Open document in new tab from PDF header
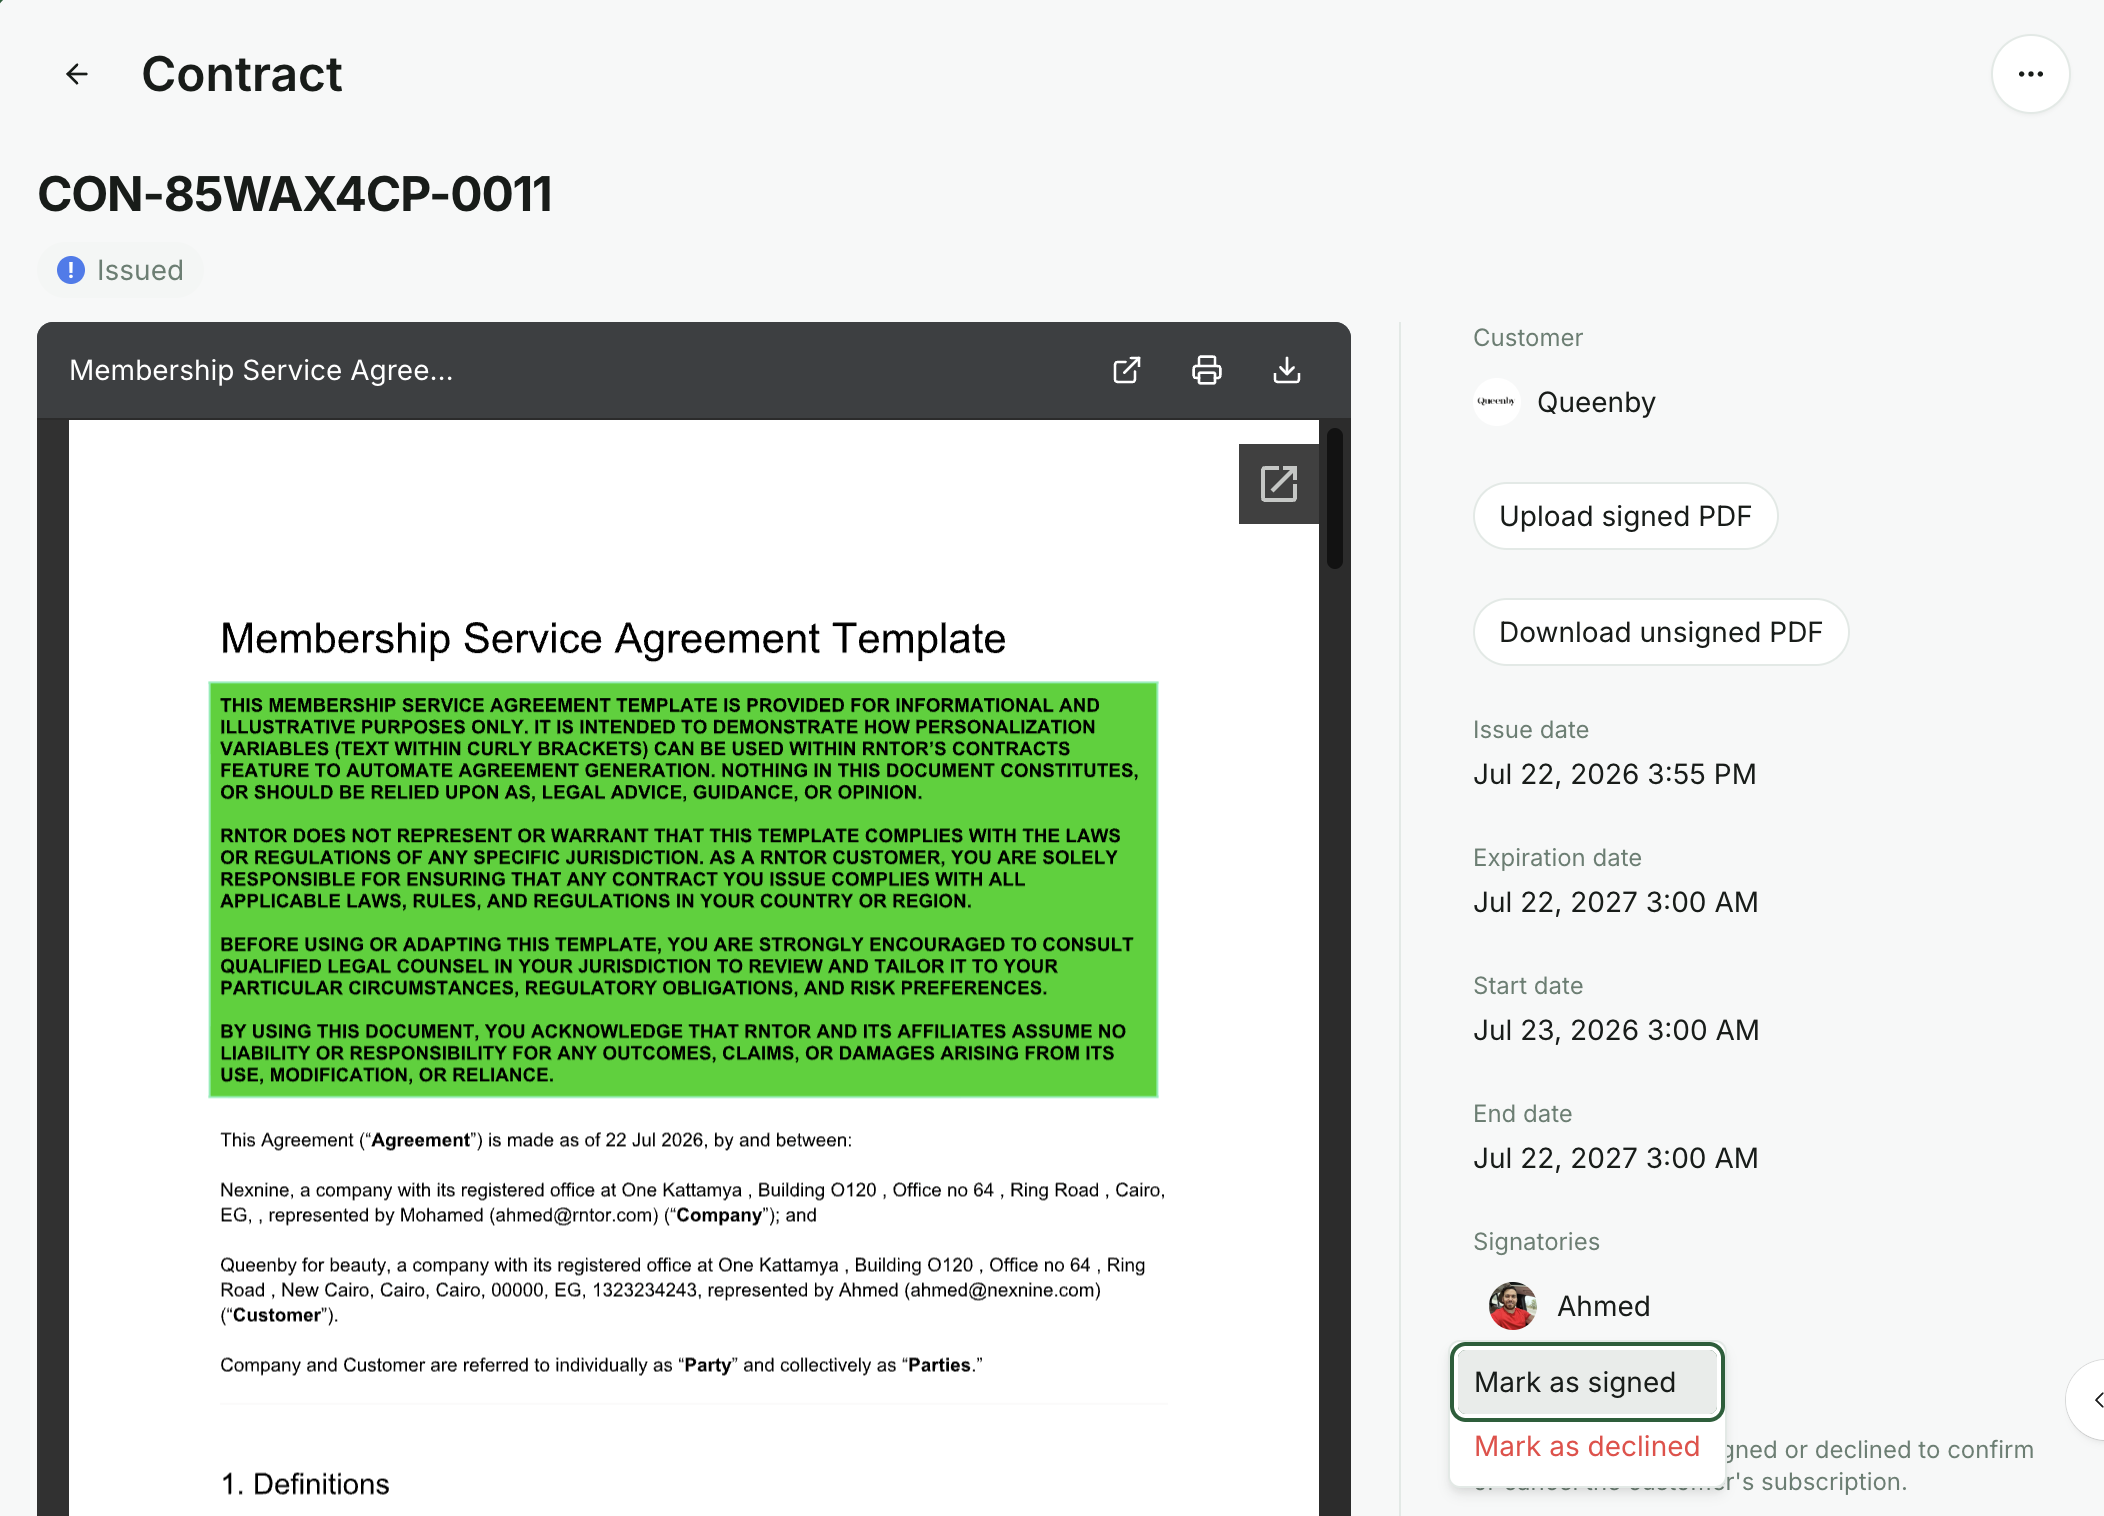Image resolution: width=2104 pixels, height=1516 pixels. tap(1127, 370)
